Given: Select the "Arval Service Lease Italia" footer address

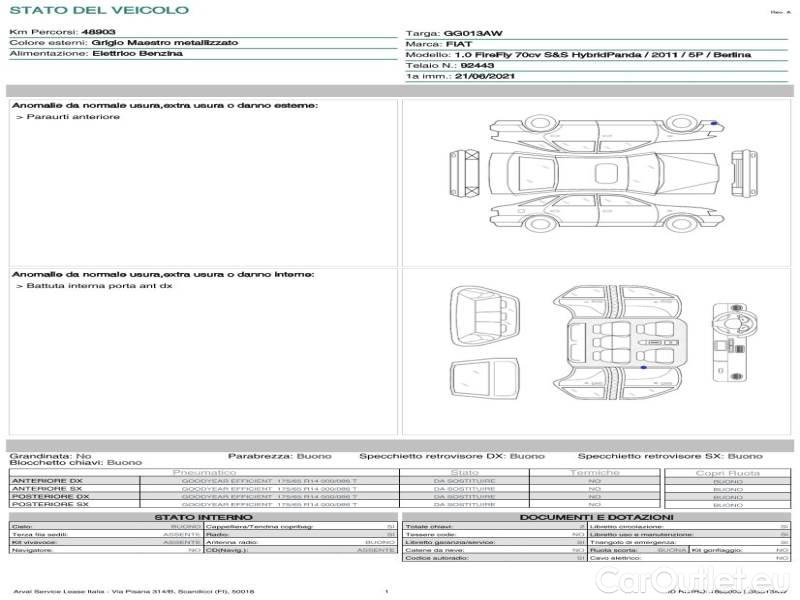Looking at the screenshot, I should coord(134,592).
